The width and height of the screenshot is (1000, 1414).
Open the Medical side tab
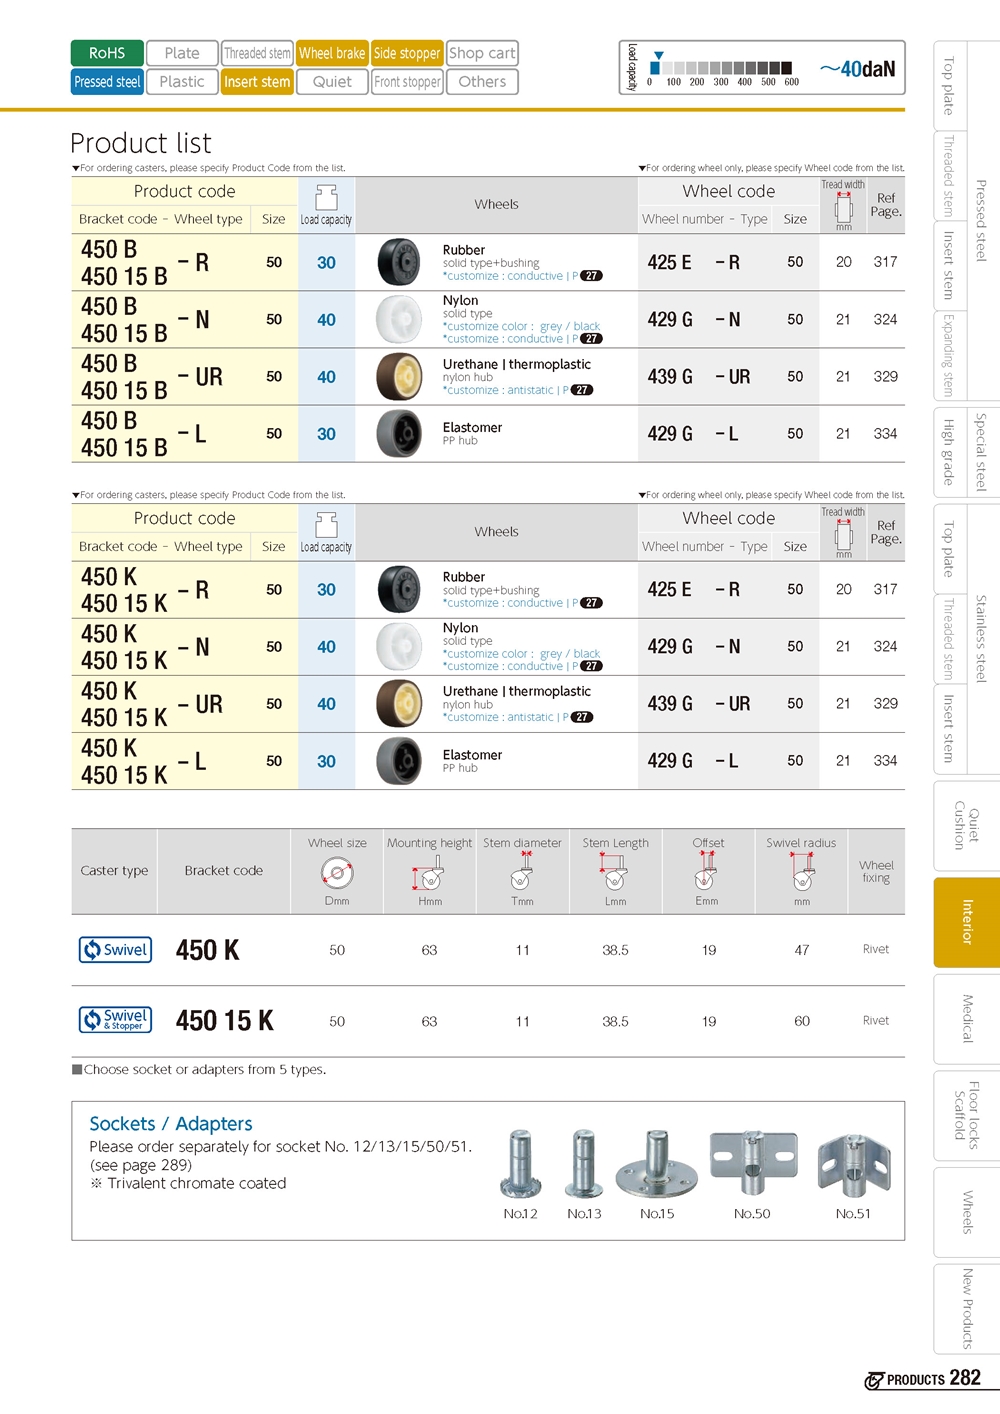(967, 1019)
